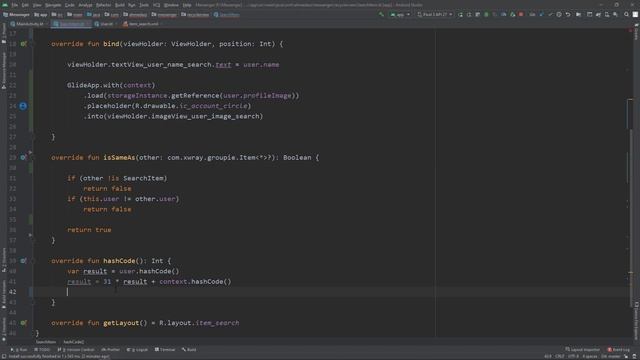Viewport: 640px width, 360px height.
Task: Click the Make Project hammer icon
Action: point(381,14)
